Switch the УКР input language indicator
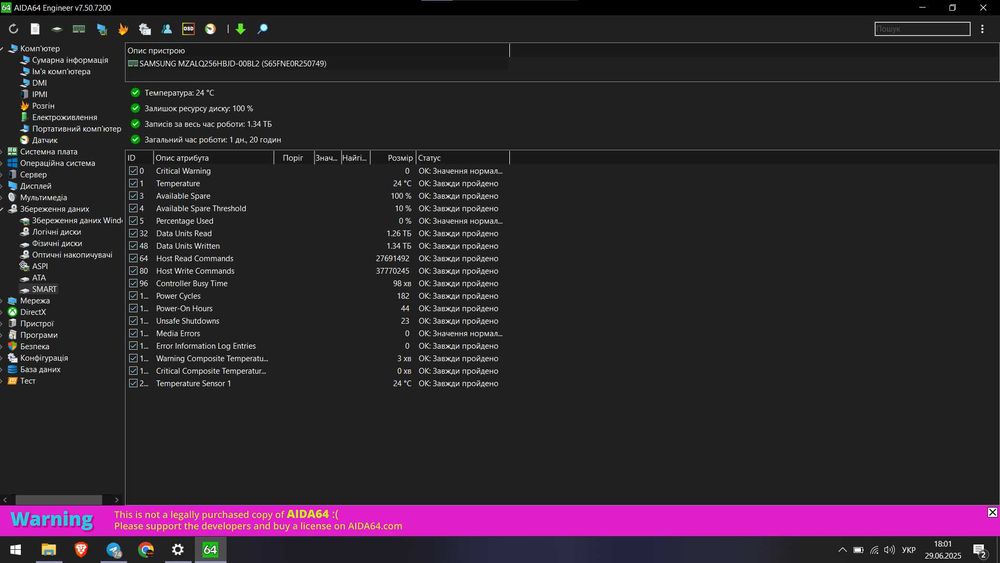 (x=909, y=550)
